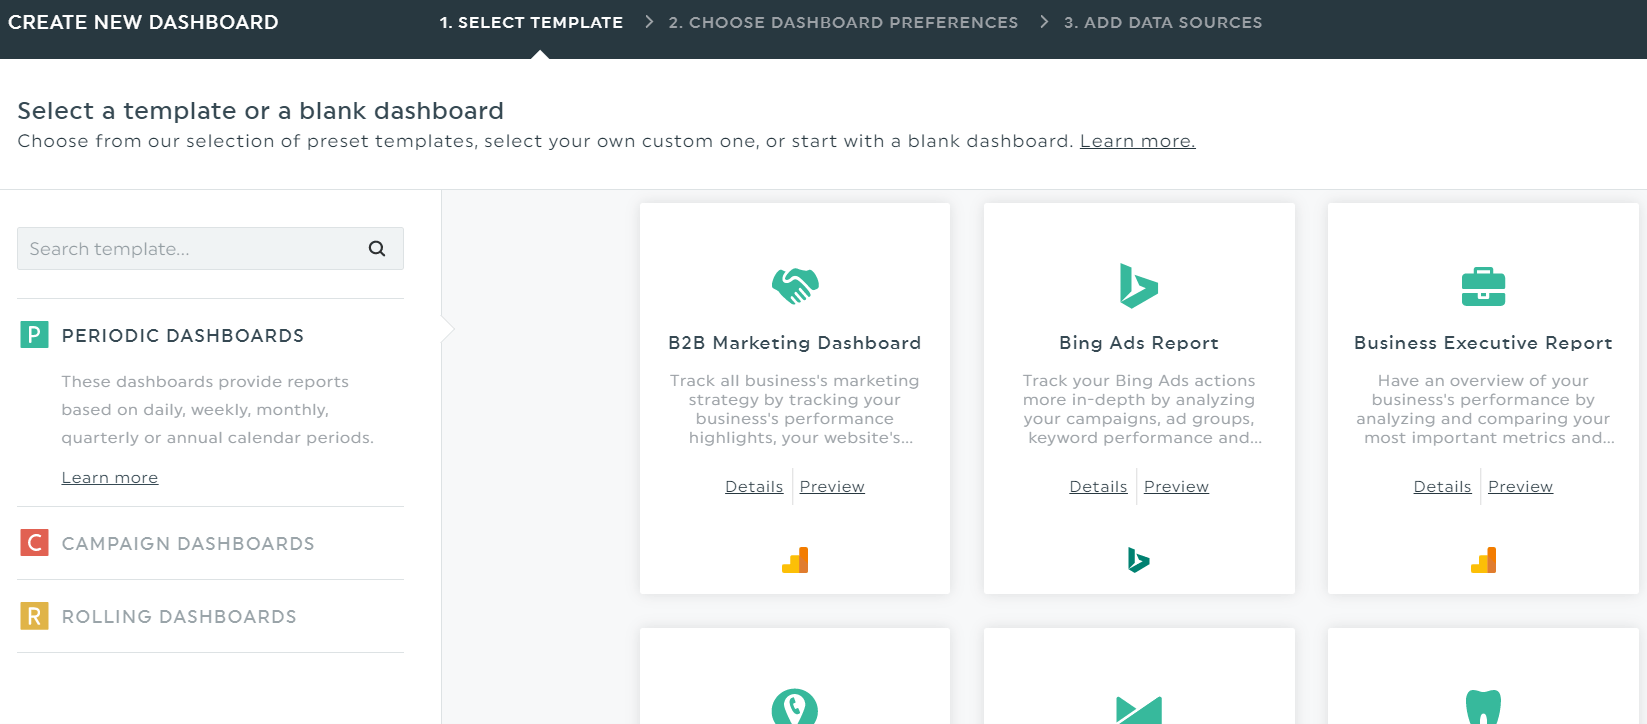Viewport: 1647px width, 724px height.
Task: Open Details for Bing Ads Report
Action: 1098,487
